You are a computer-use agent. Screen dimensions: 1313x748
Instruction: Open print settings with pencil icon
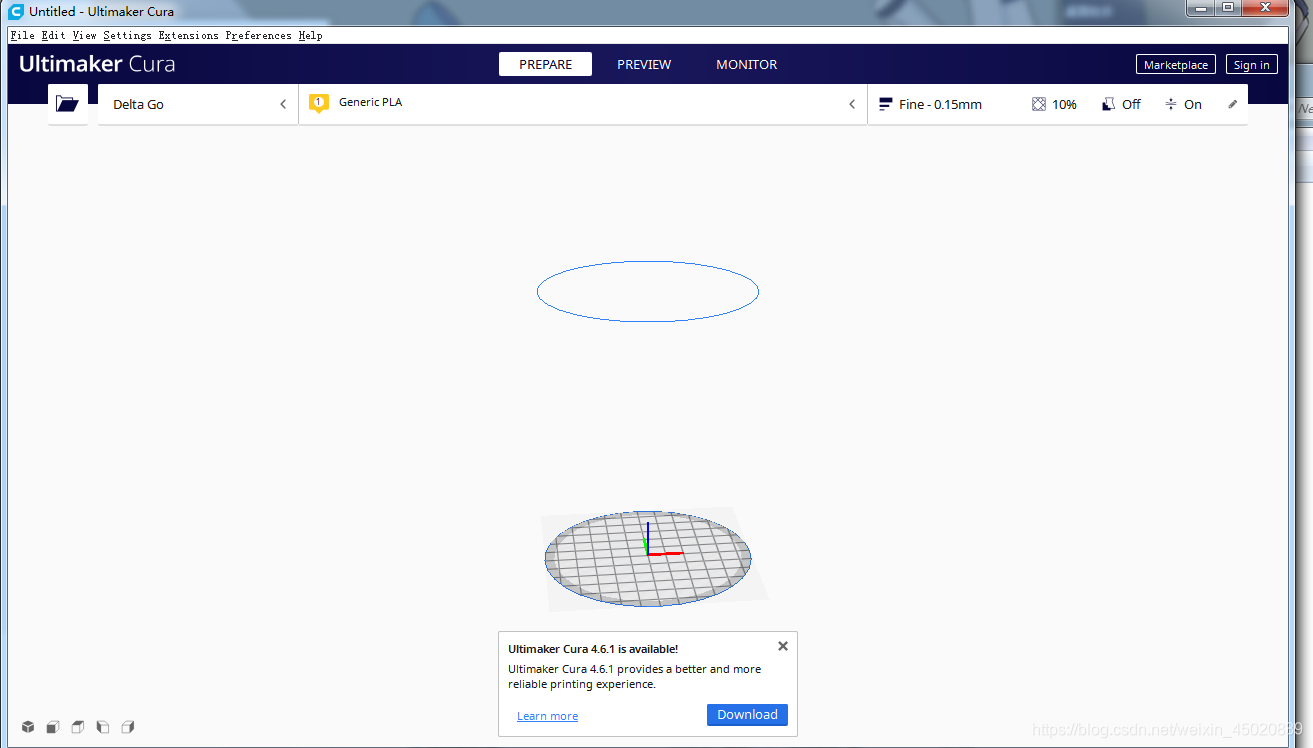(1233, 104)
